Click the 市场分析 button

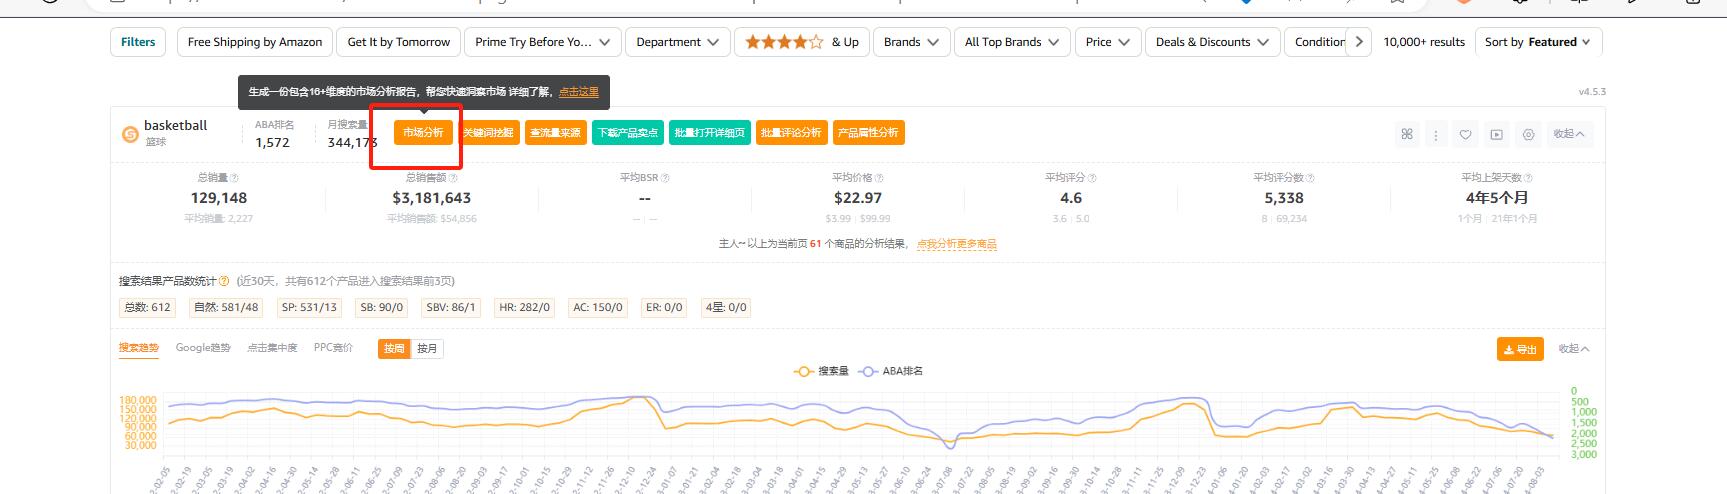[x=423, y=133]
